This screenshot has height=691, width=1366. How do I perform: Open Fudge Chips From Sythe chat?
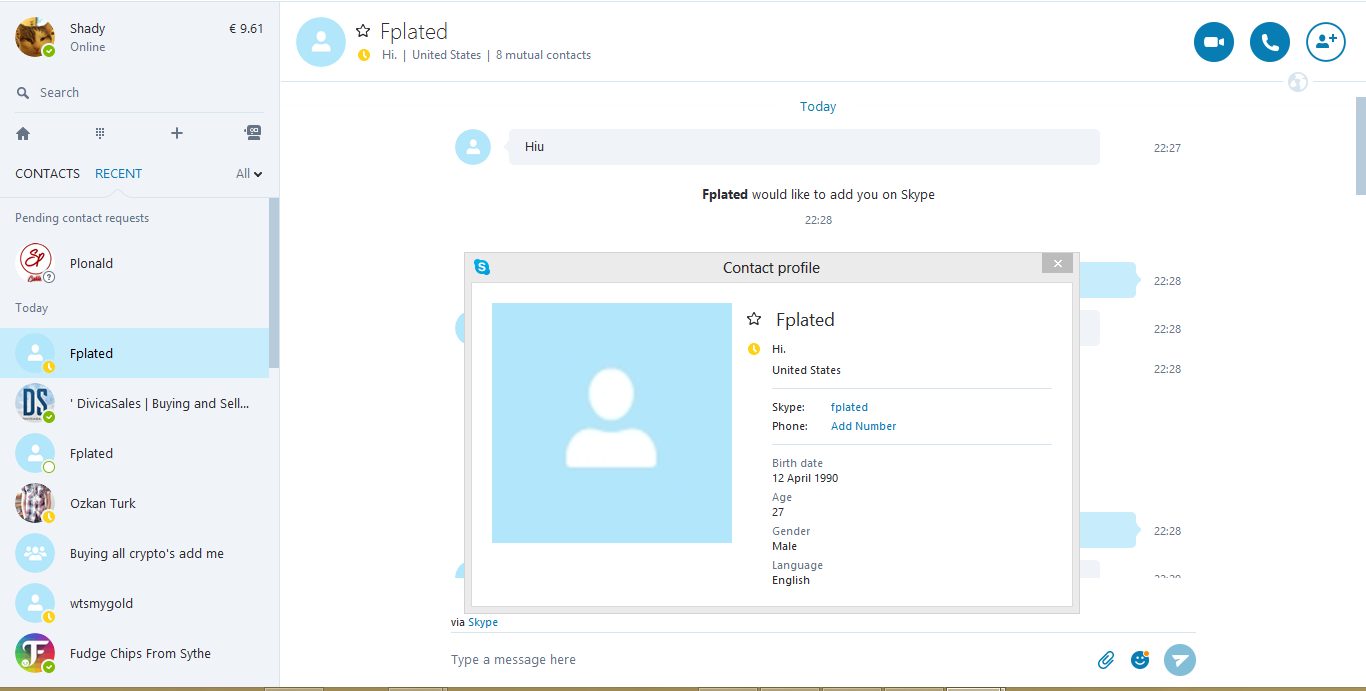pyautogui.click(x=134, y=653)
